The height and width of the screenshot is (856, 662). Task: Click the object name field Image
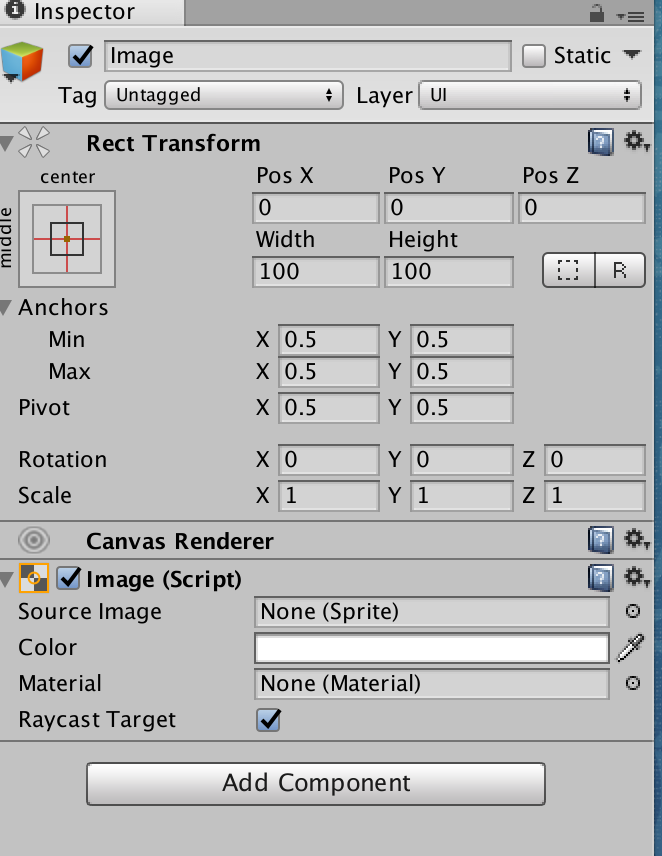click(308, 56)
